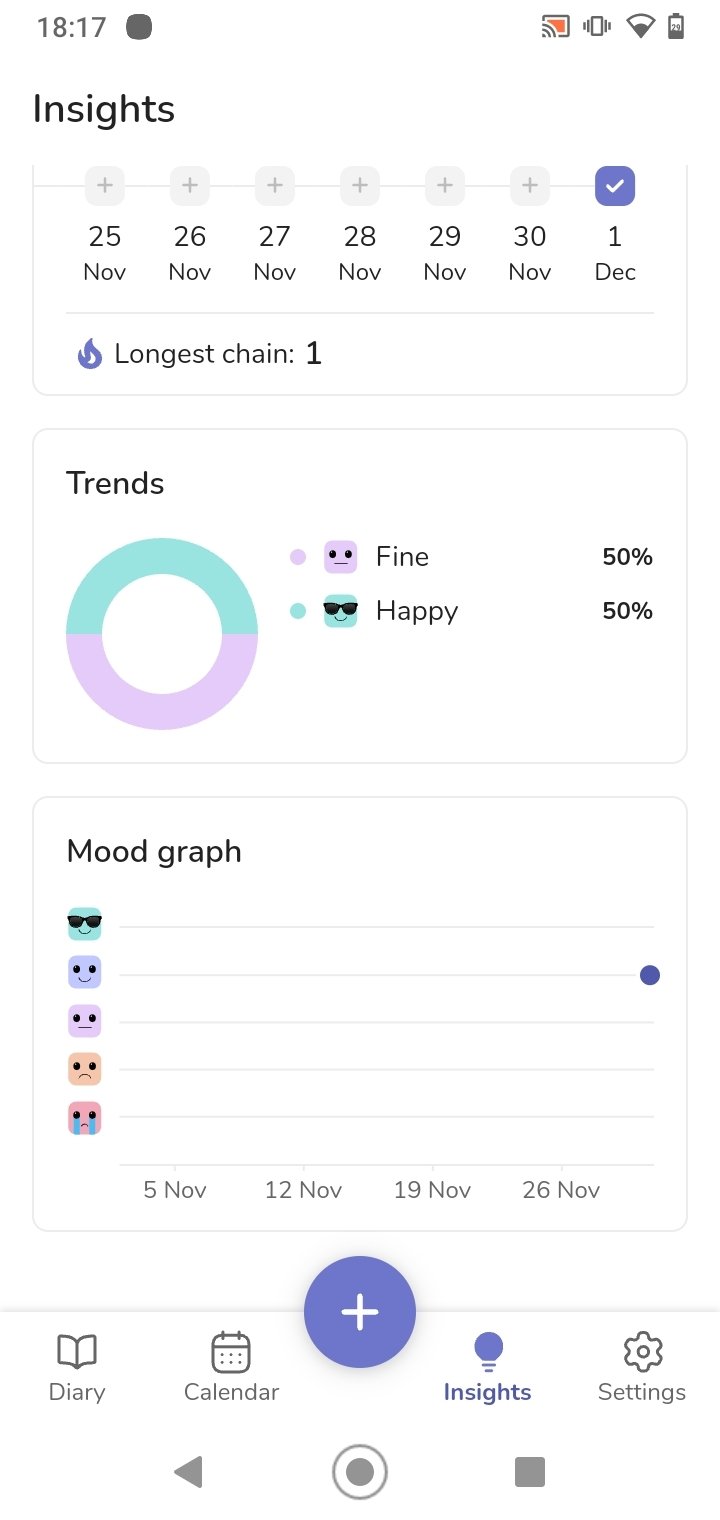Open the Settings tab

(642, 1367)
